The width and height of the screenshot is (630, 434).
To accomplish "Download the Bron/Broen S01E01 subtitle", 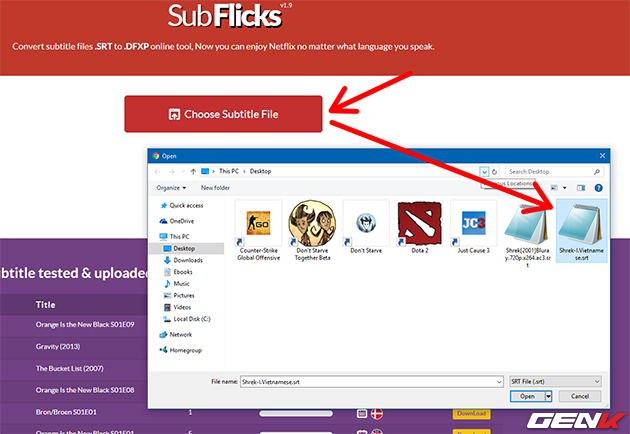I will tap(471, 414).
